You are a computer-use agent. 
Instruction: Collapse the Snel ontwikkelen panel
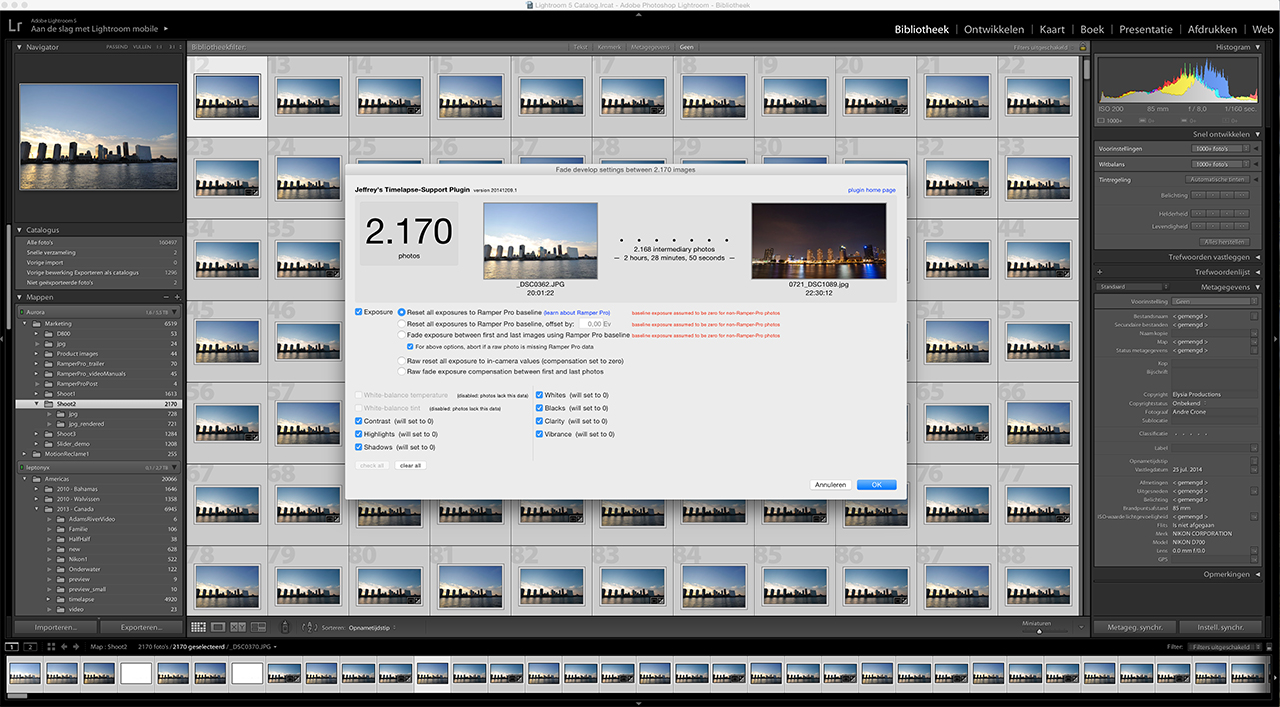(x=1256, y=134)
